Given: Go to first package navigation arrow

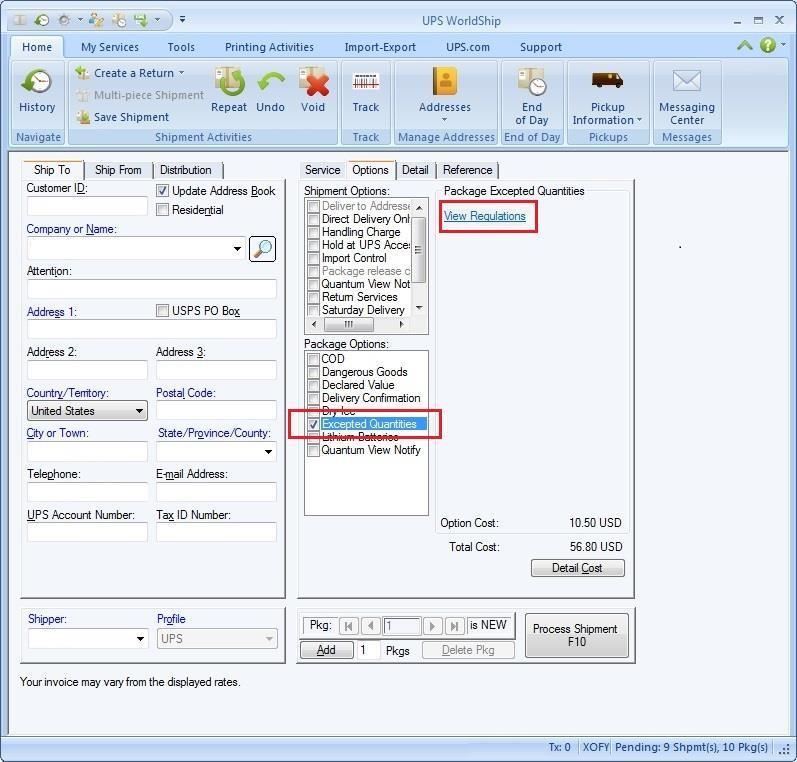Looking at the screenshot, I should coord(349,626).
